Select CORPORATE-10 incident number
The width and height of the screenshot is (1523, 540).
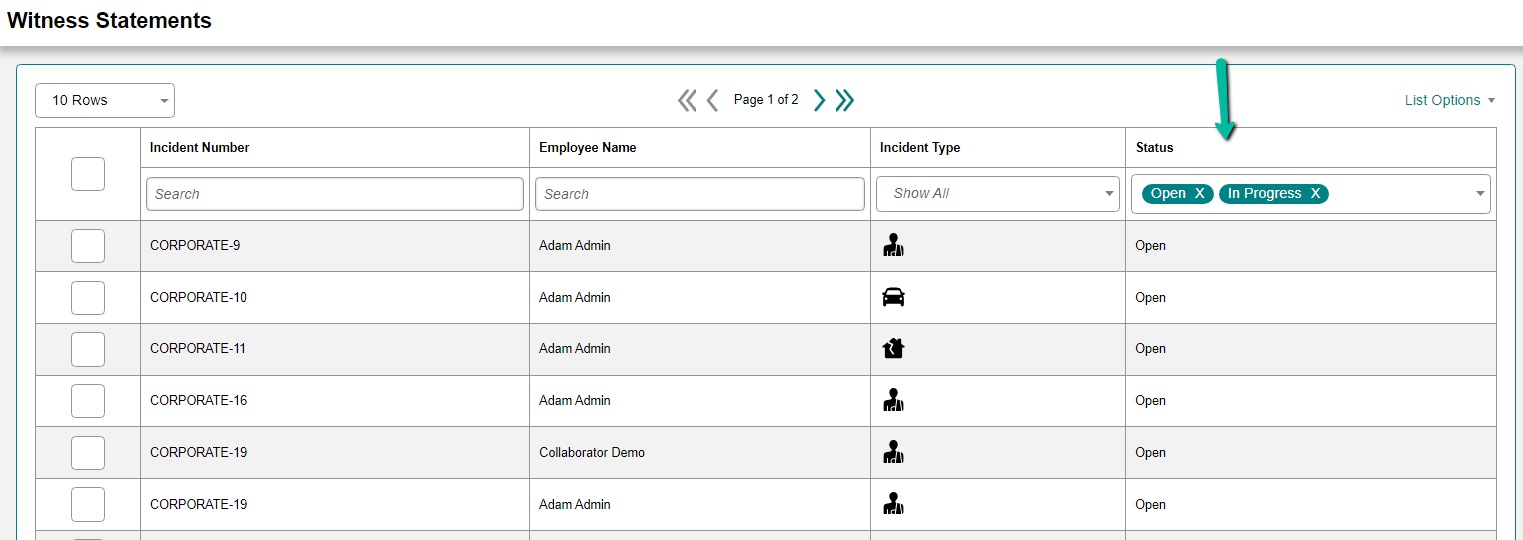(198, 297)
